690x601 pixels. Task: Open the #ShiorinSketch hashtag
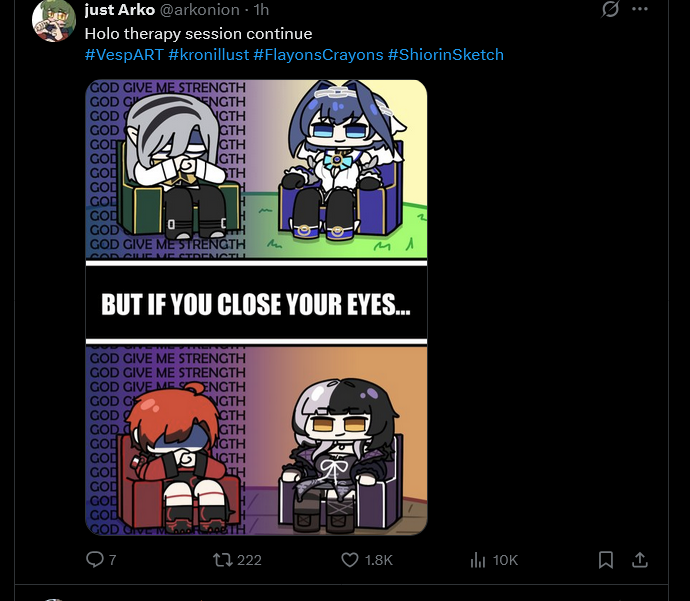tap(446, 55)
